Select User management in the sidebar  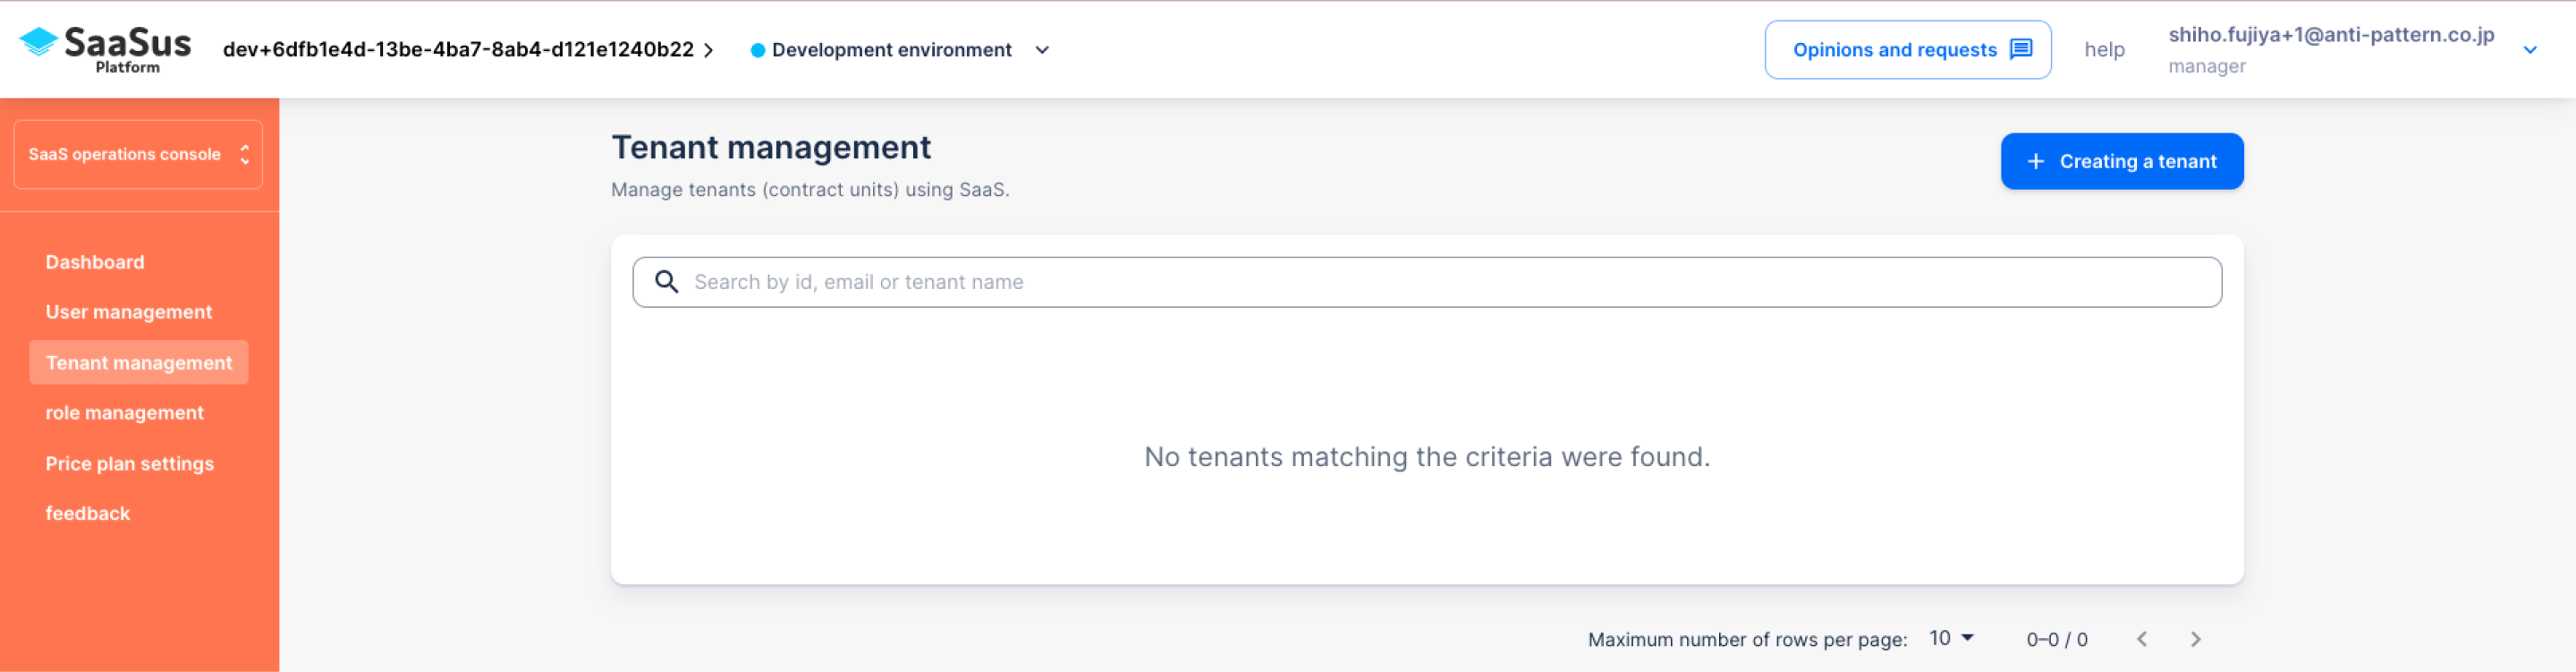point(129,312)
